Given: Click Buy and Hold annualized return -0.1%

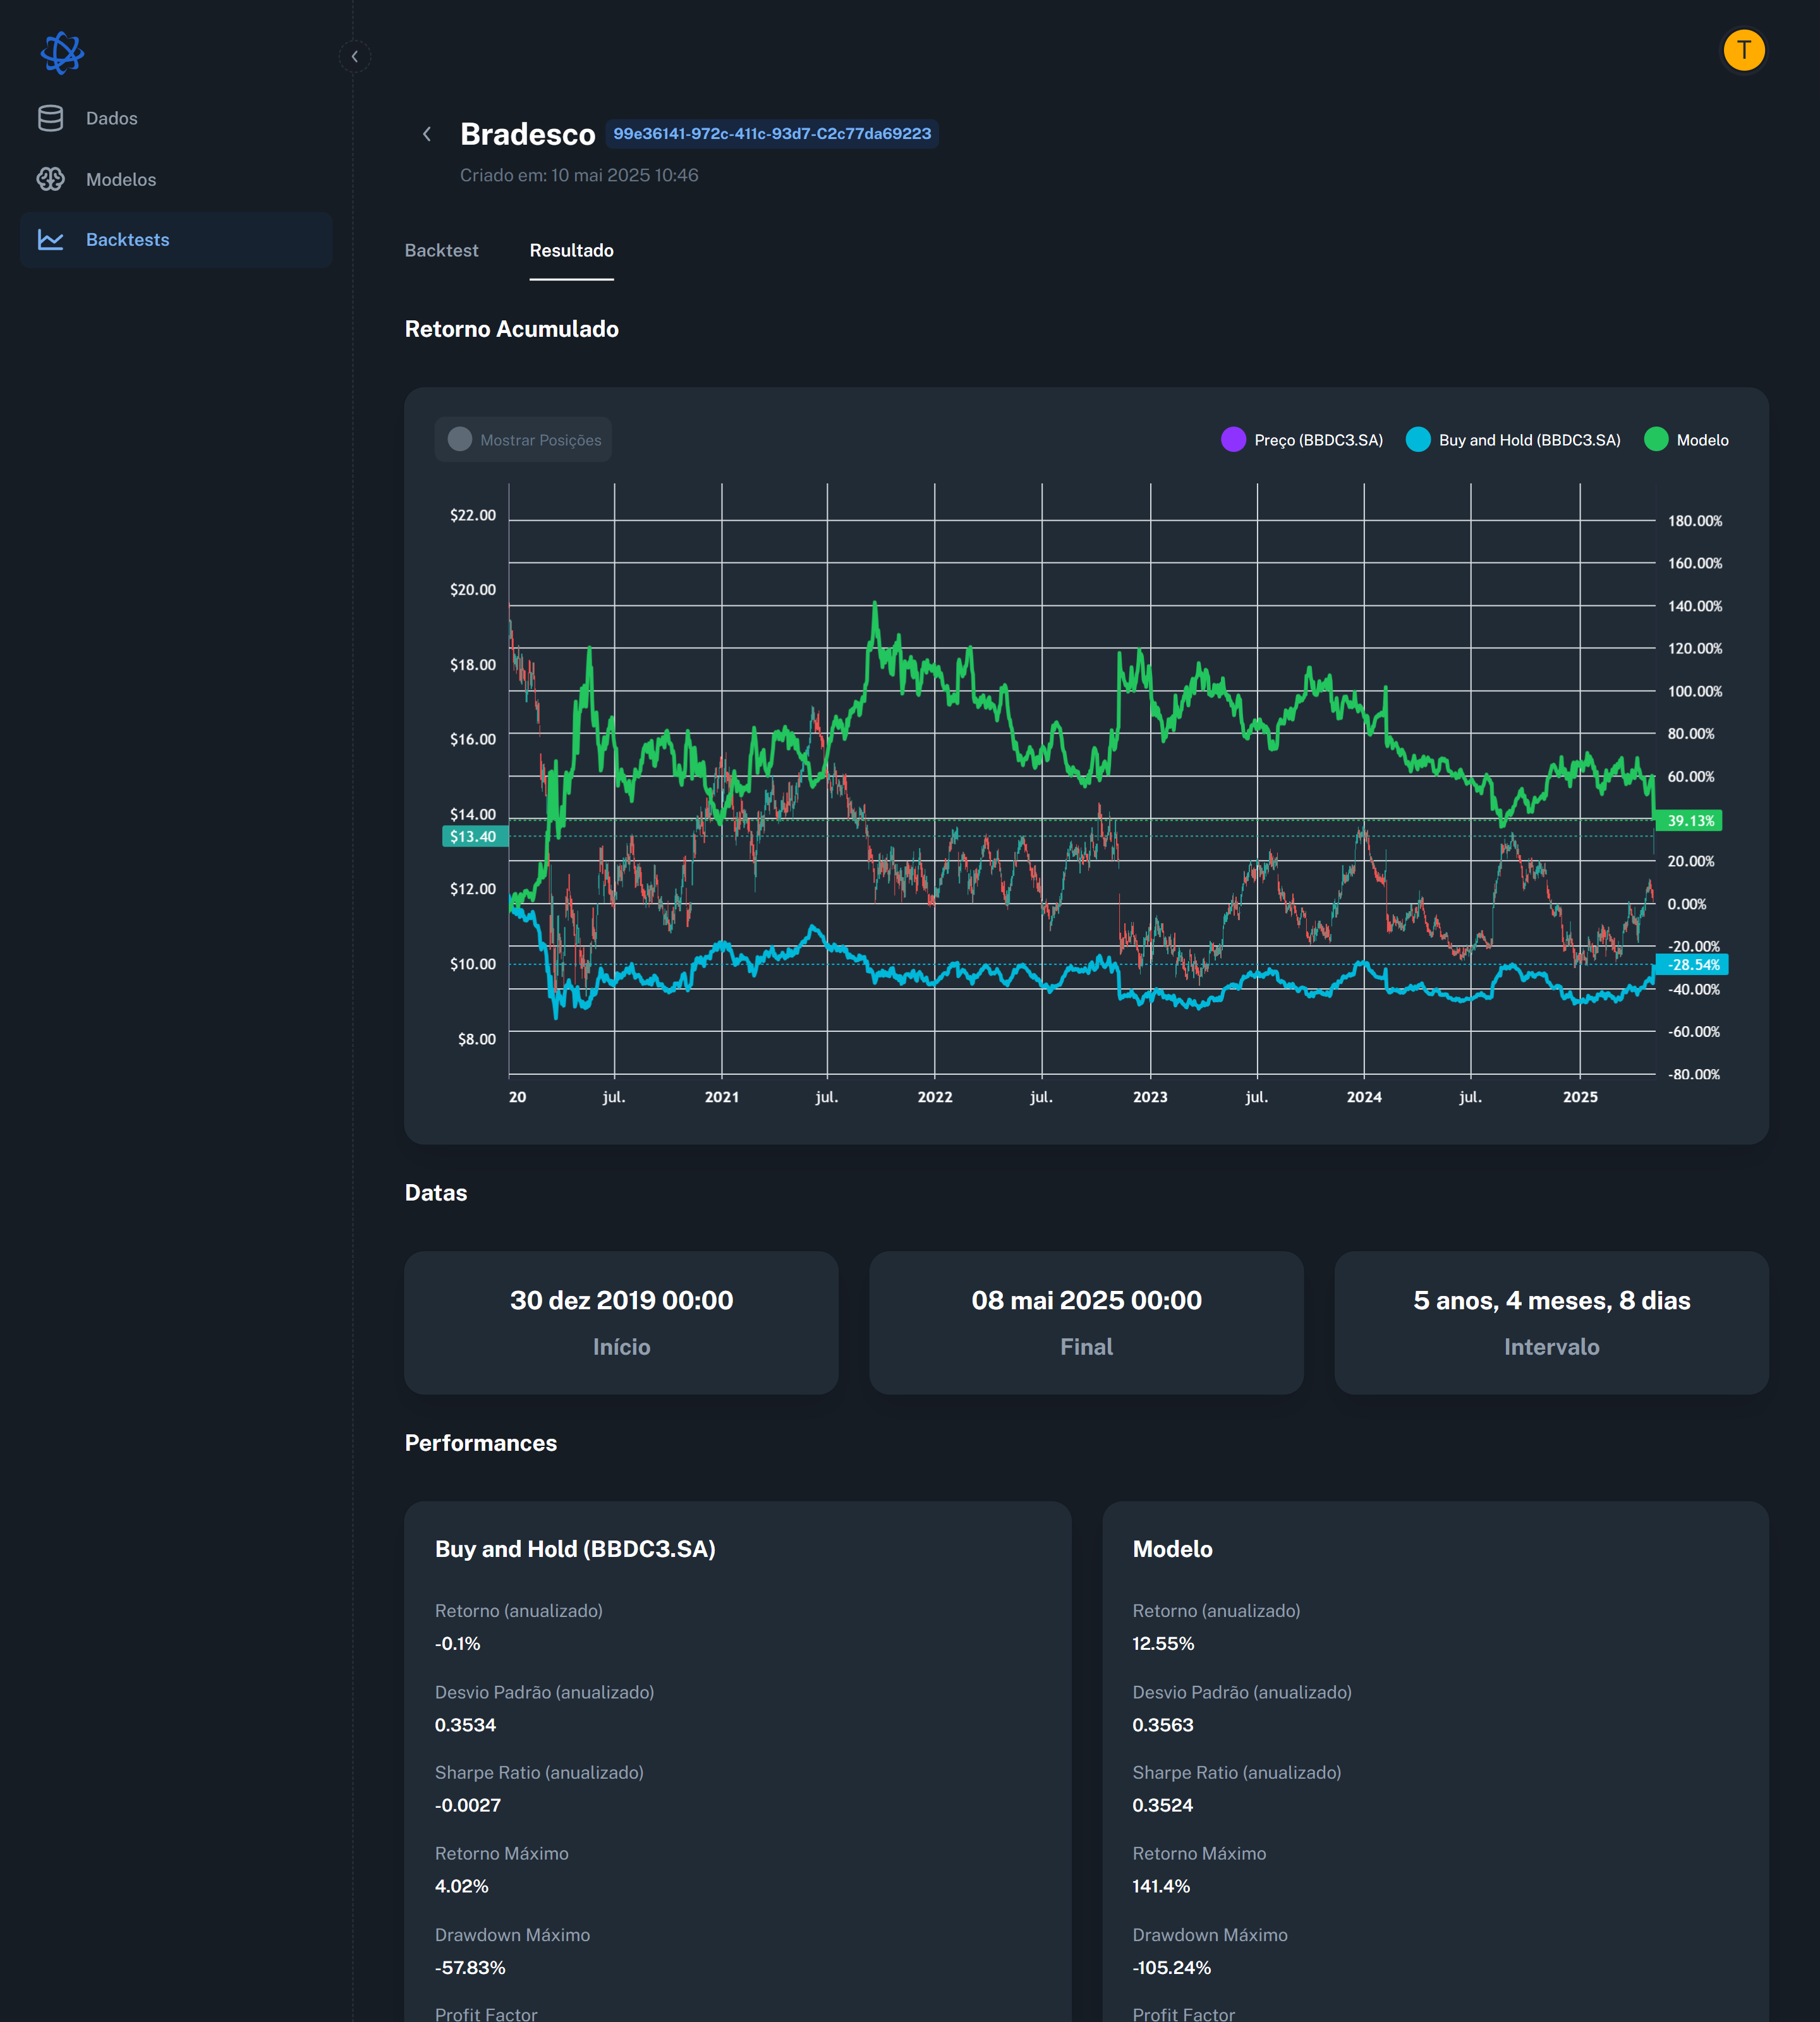Looking at the screenshot, I should coord(458,1643).
